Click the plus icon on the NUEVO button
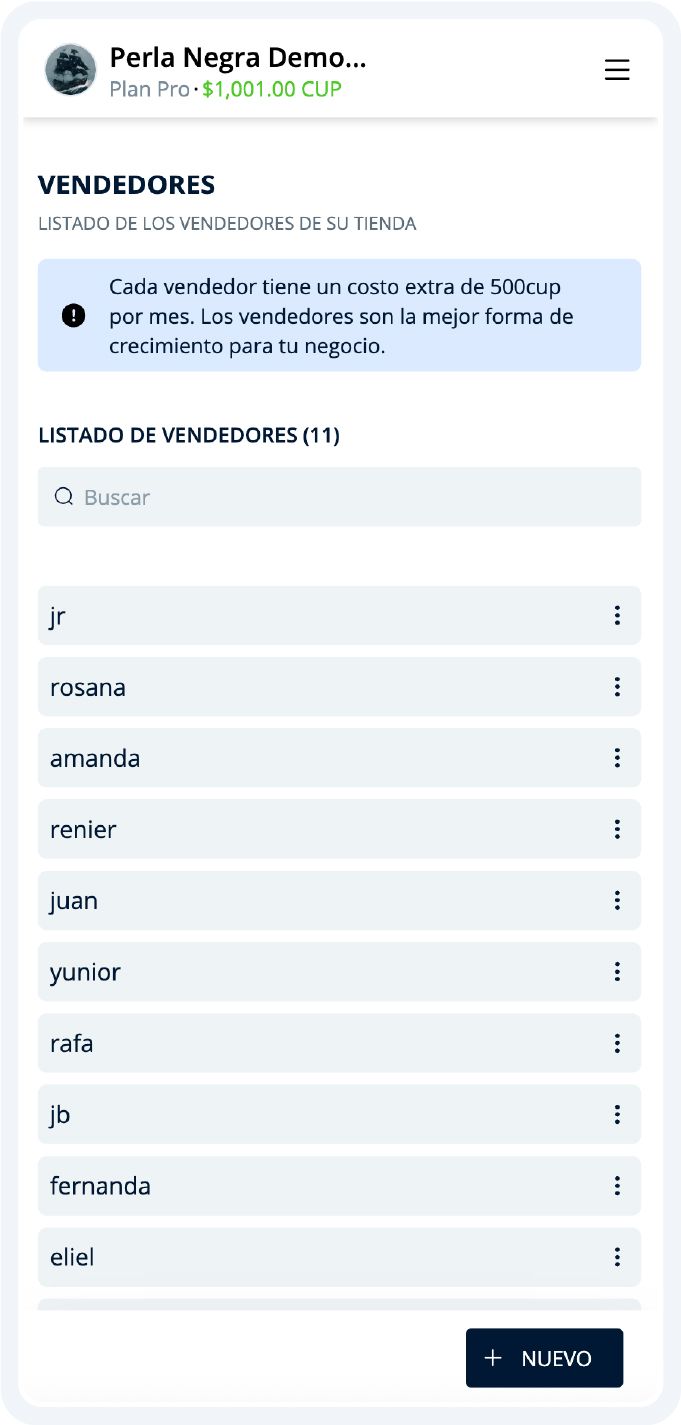 pyautogui.click(x=491, y=1357)
